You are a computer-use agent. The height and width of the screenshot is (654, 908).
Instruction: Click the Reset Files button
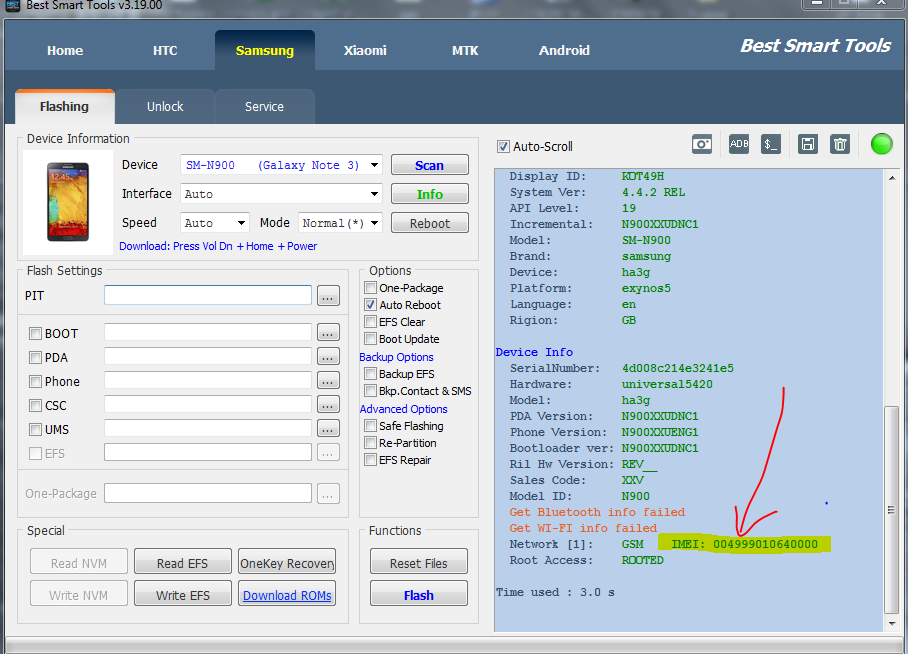tap(419, 562)
